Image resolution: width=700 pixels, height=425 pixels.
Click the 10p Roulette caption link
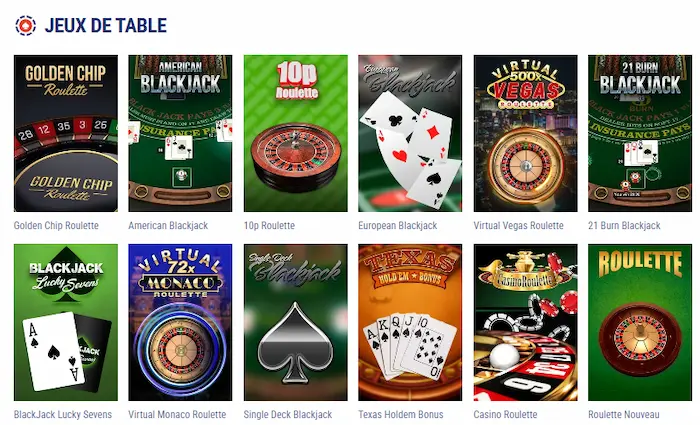tap(269, 225)
